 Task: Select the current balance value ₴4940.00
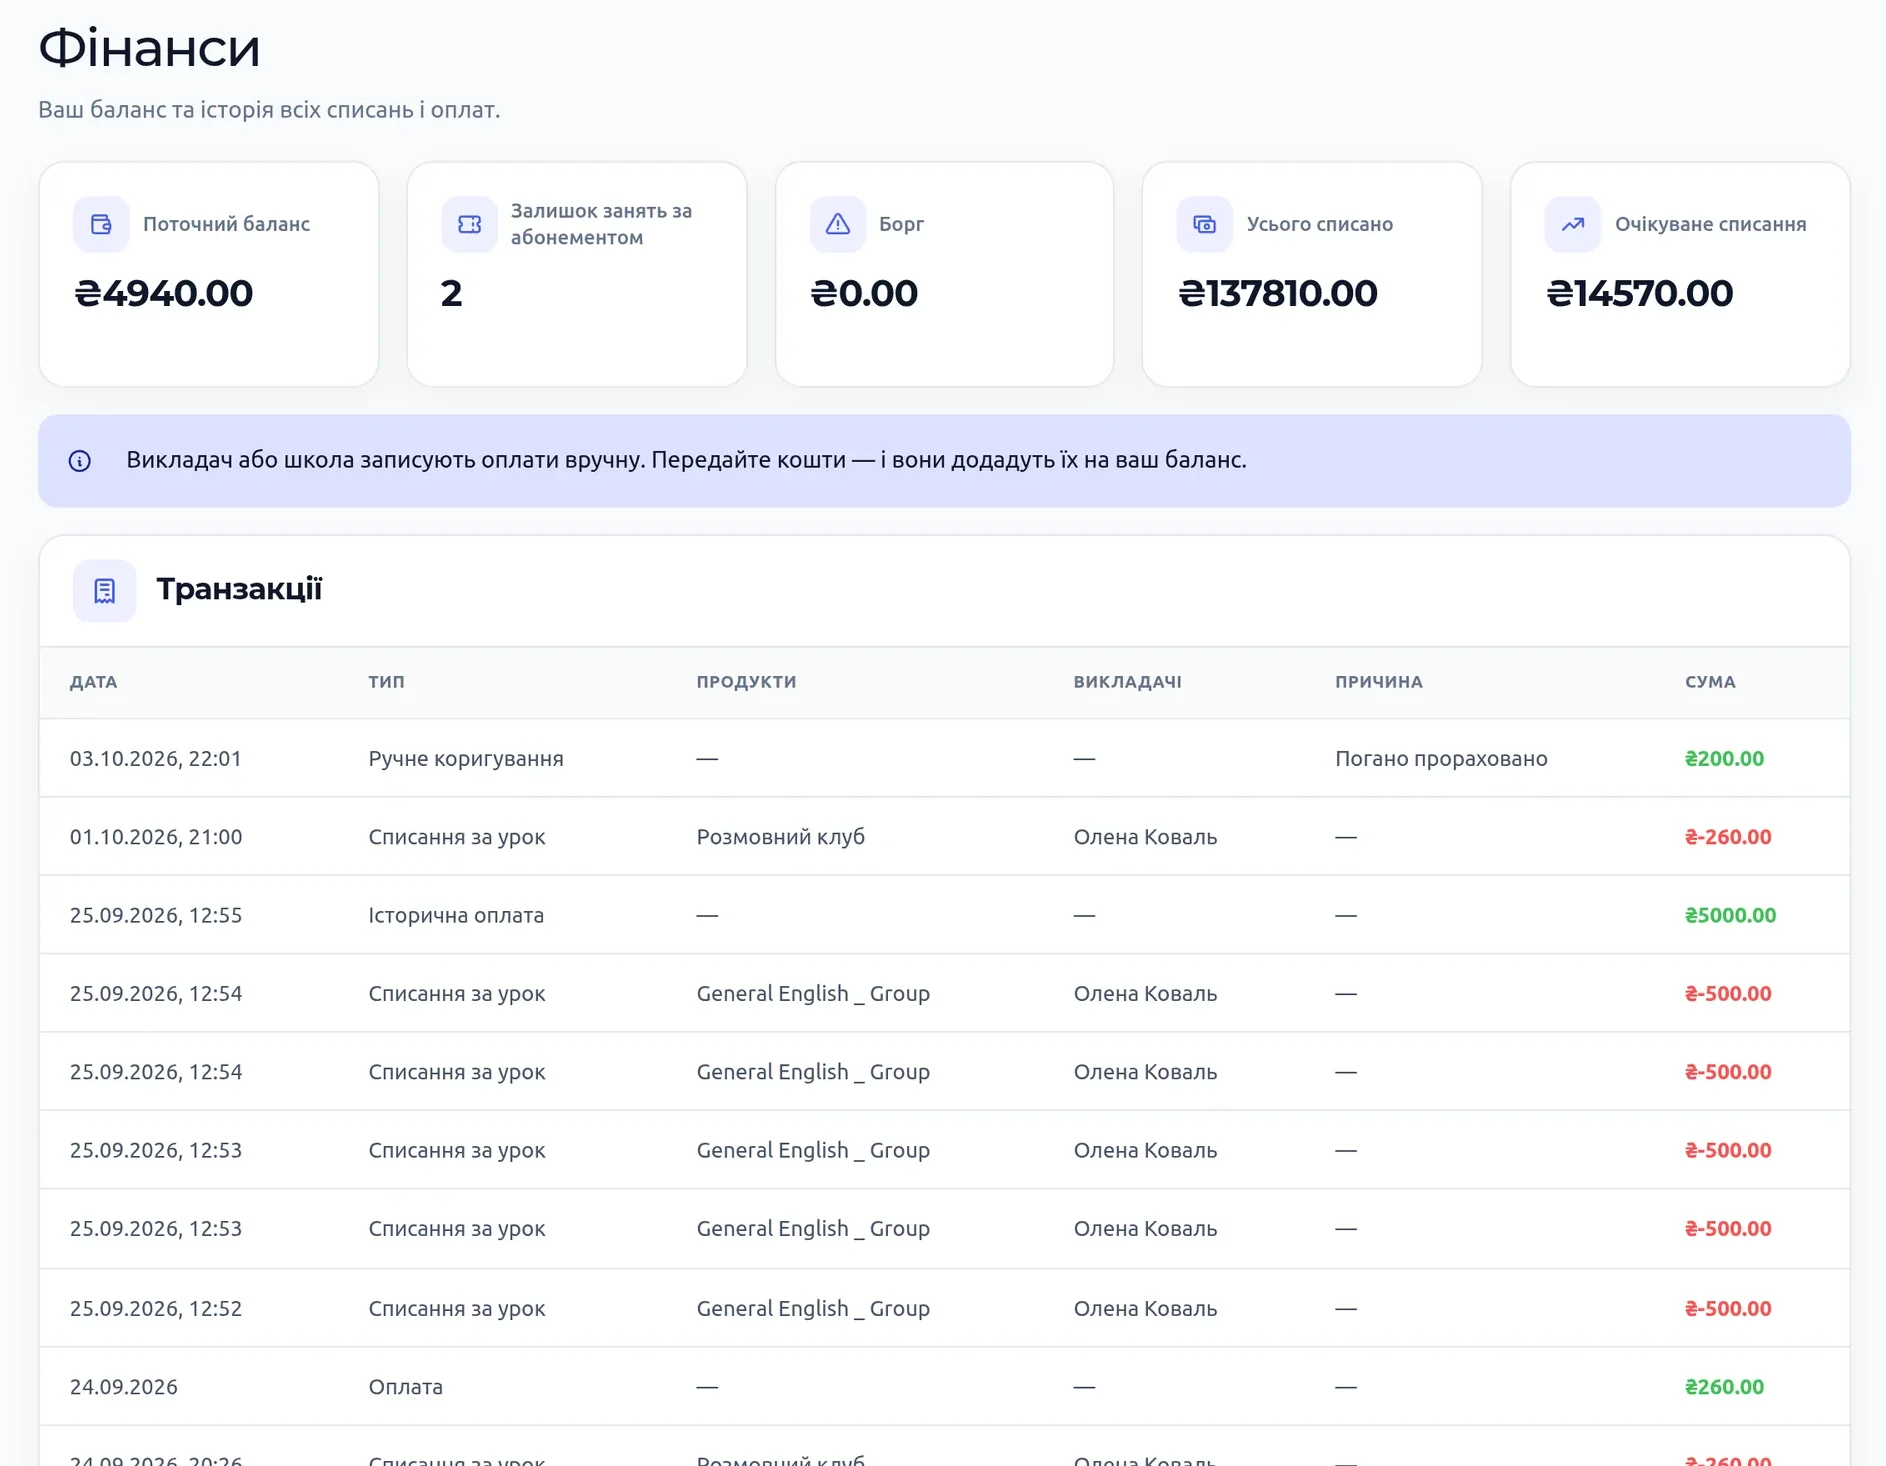click(x=164, y=293)
